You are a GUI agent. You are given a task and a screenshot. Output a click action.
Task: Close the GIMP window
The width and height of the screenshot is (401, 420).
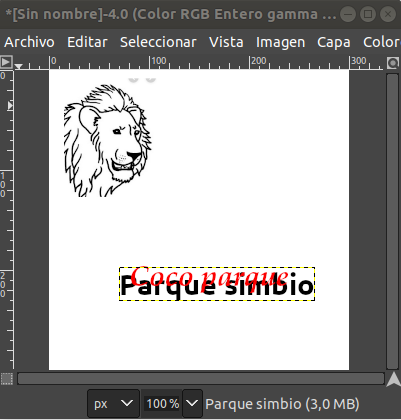pos(388,14)
